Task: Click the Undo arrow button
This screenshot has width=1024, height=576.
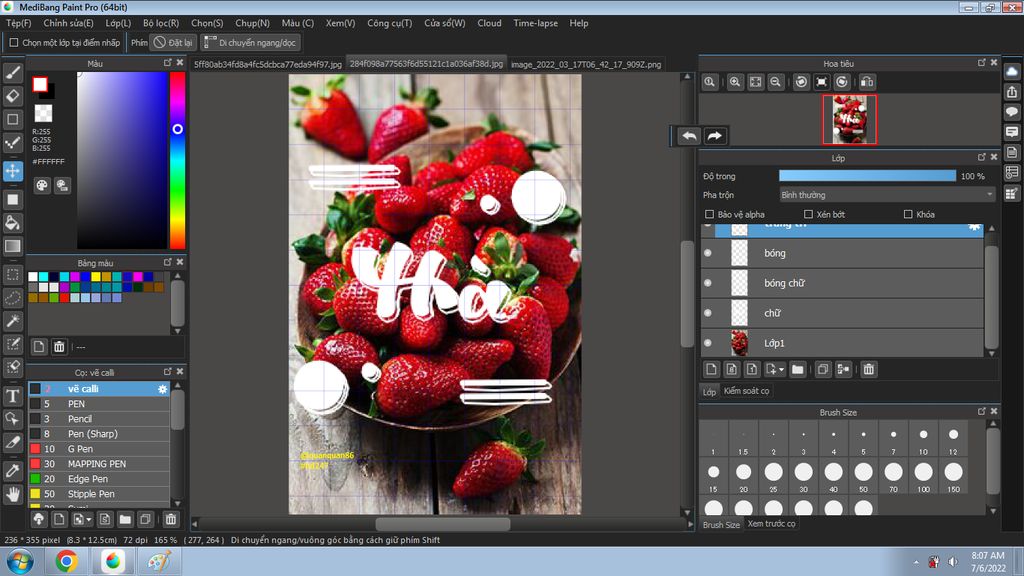Action: click(x=689, y=136)
